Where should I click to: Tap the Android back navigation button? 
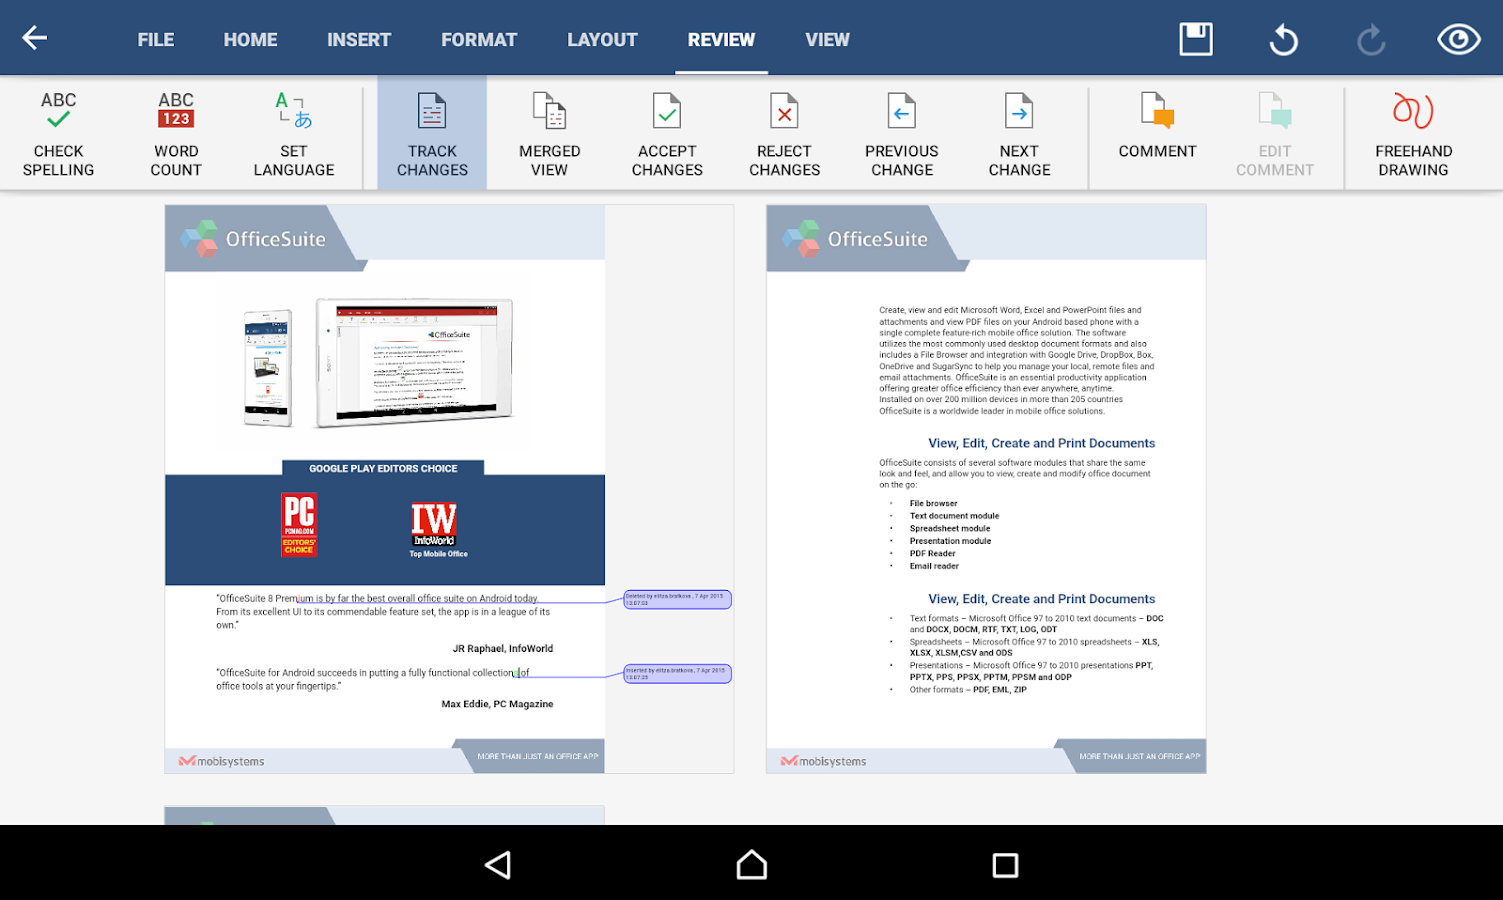(499, 865)
